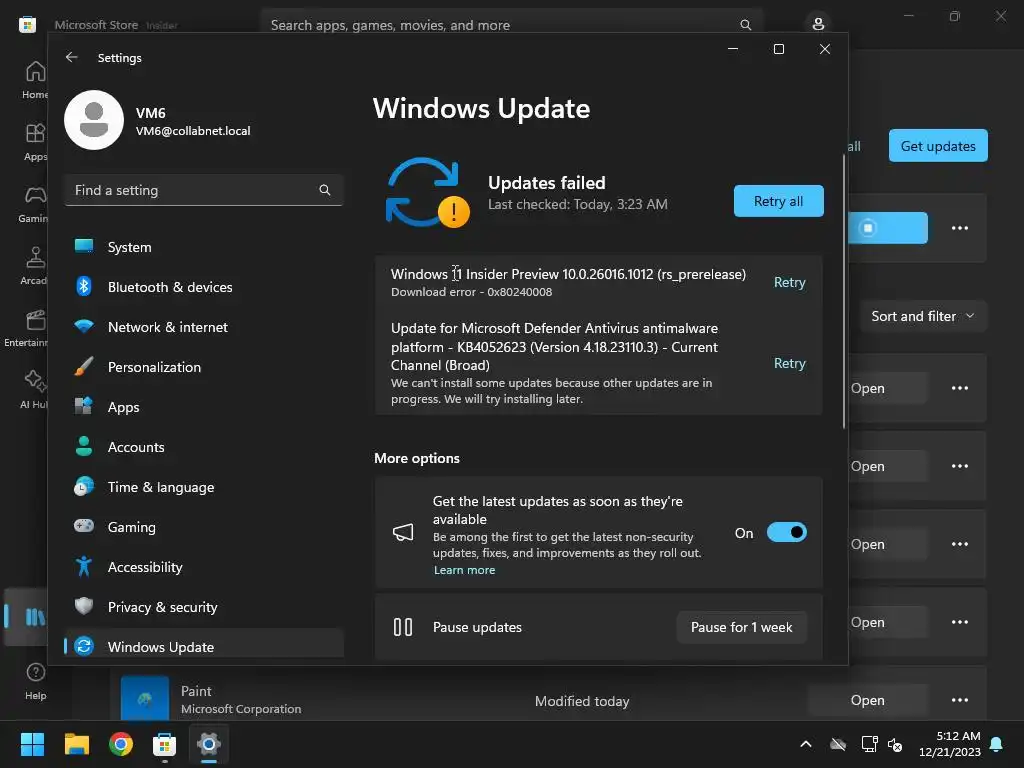Select Windows Update in sidebar
Image resolution: width=1024 pixels, height=768 pixels.
coord(204,644)
